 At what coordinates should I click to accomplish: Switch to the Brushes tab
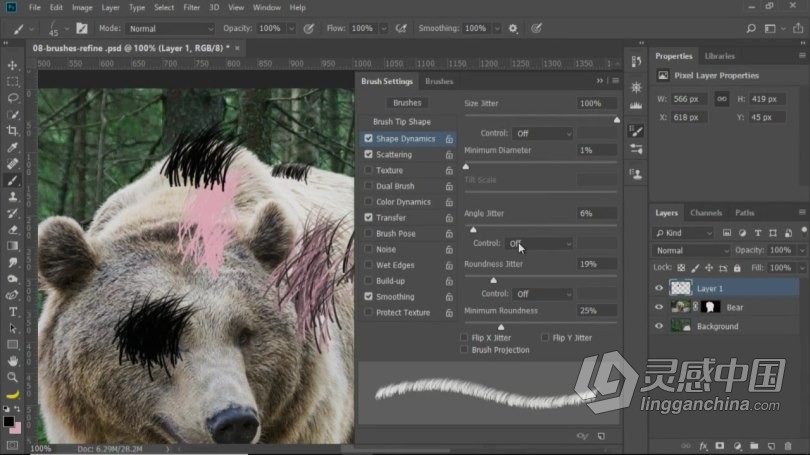(439, 82)
